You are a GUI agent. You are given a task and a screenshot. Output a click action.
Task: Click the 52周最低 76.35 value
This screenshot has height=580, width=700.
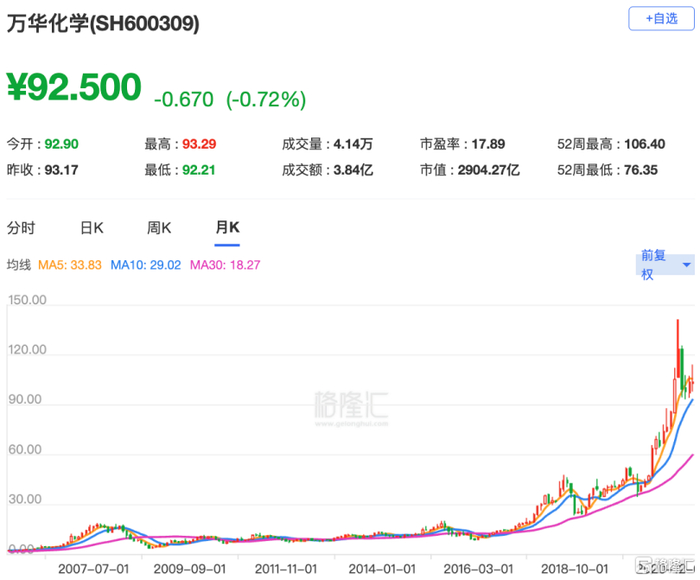(641, 170)
